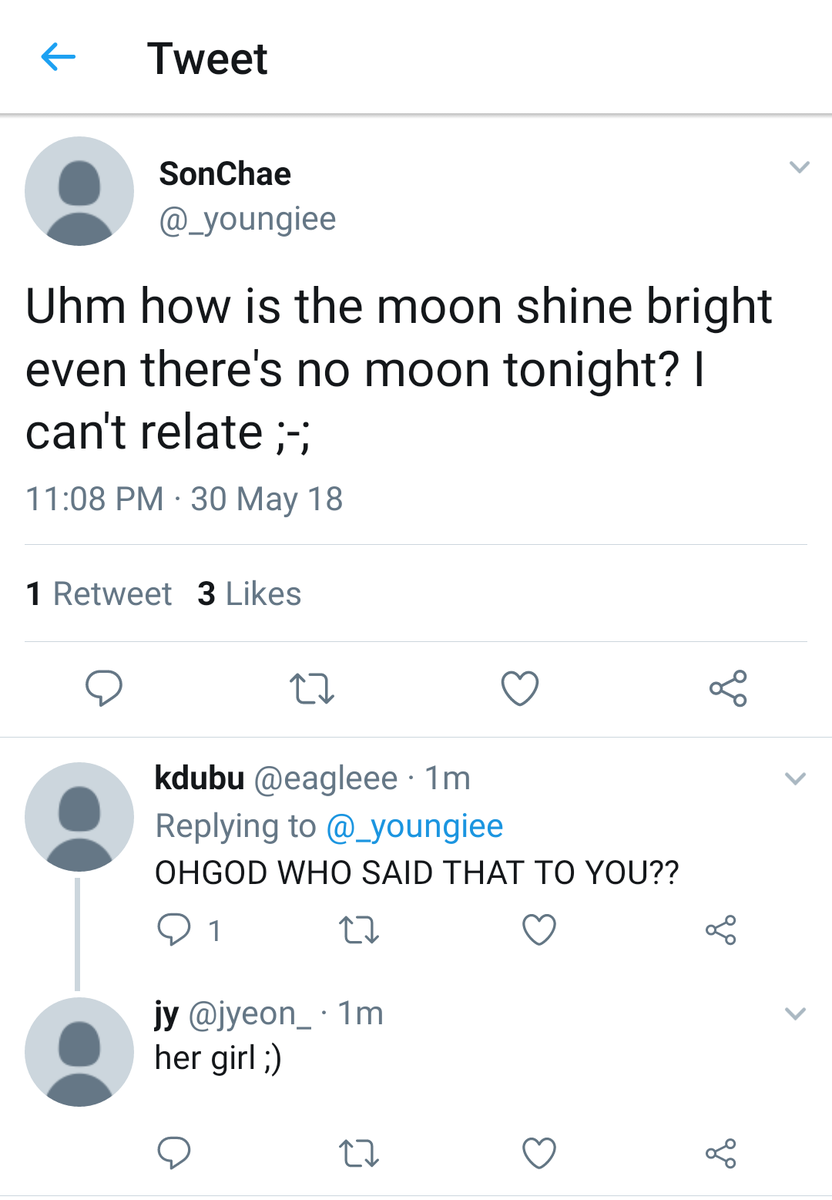The width and height of the screenshot is (832, 1200).
Task: View the 3 Likes list
Action: (x=249, y=594)
